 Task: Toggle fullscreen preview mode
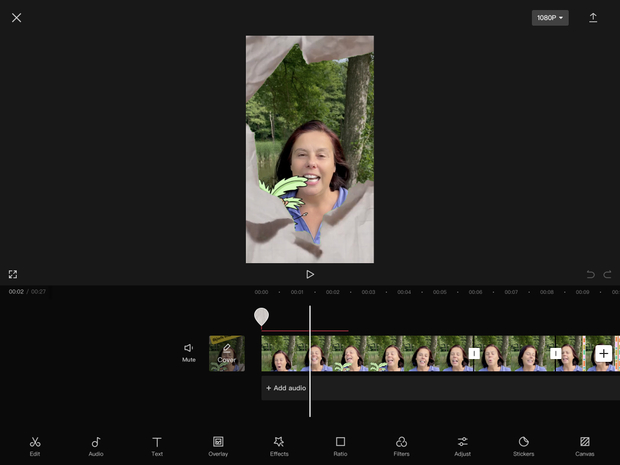coord(13,274)
